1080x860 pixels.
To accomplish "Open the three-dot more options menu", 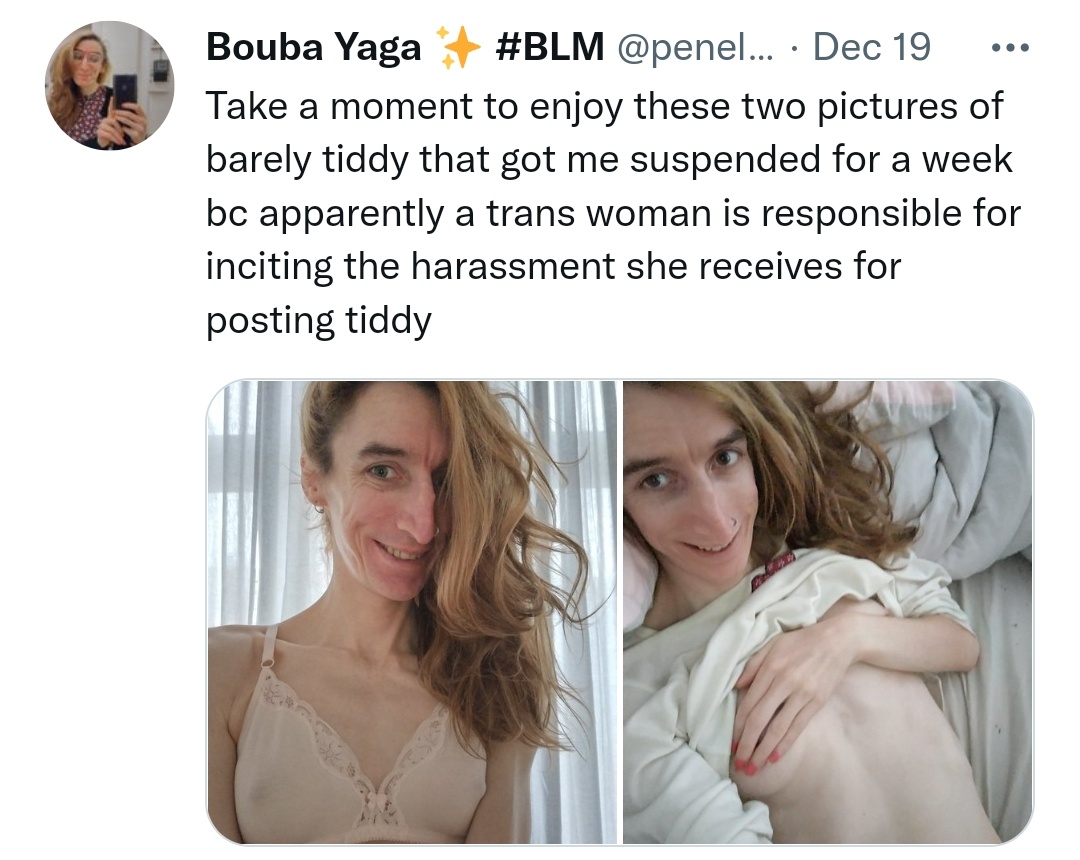I will pos(1010,48).
